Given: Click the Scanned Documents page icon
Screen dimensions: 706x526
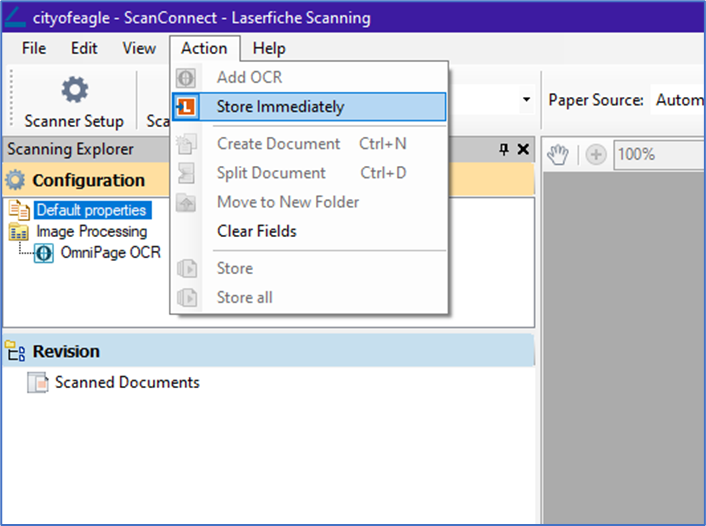Looking at the screenshot, I should click(38, 383).
